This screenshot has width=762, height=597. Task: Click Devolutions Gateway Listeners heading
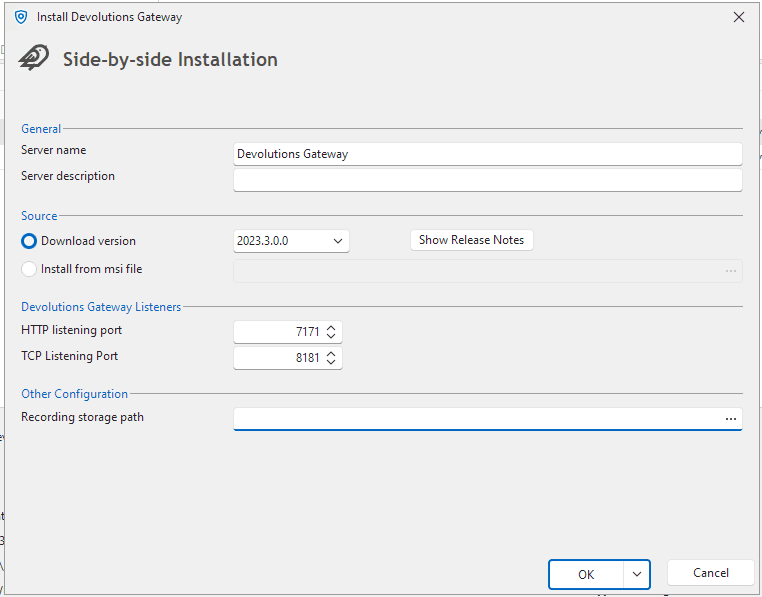click(101, 307)
